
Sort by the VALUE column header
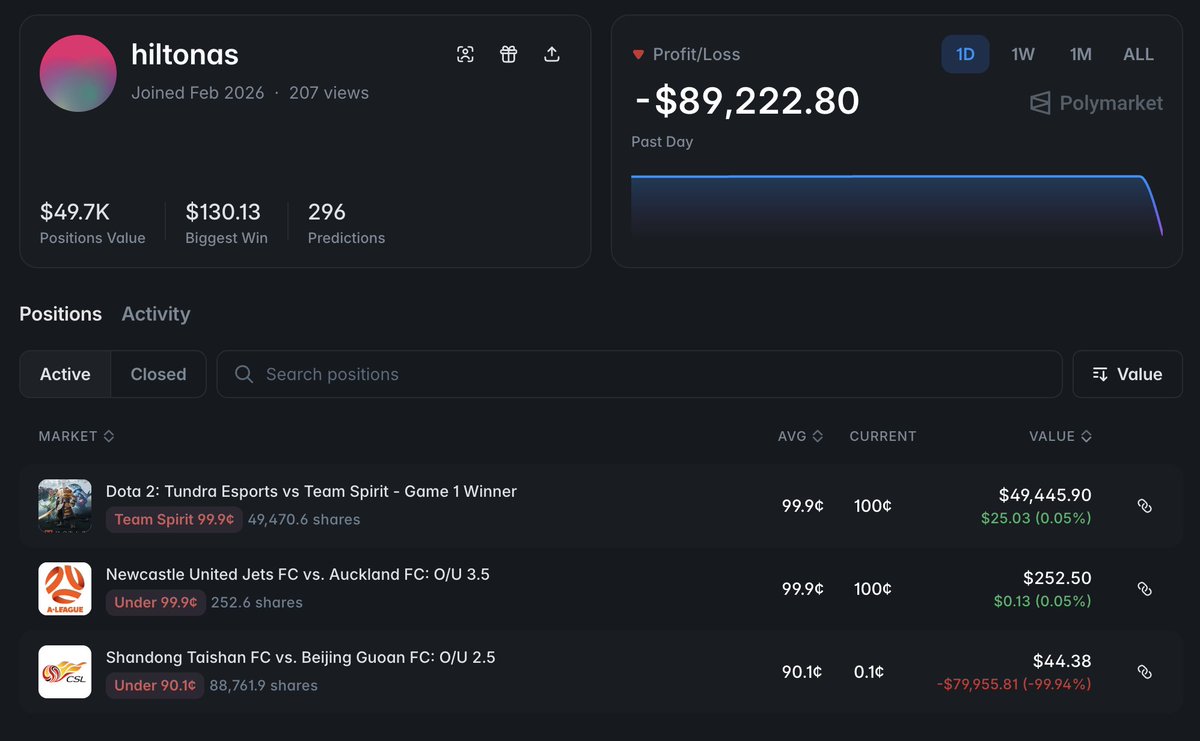[x=1060, y=436]
